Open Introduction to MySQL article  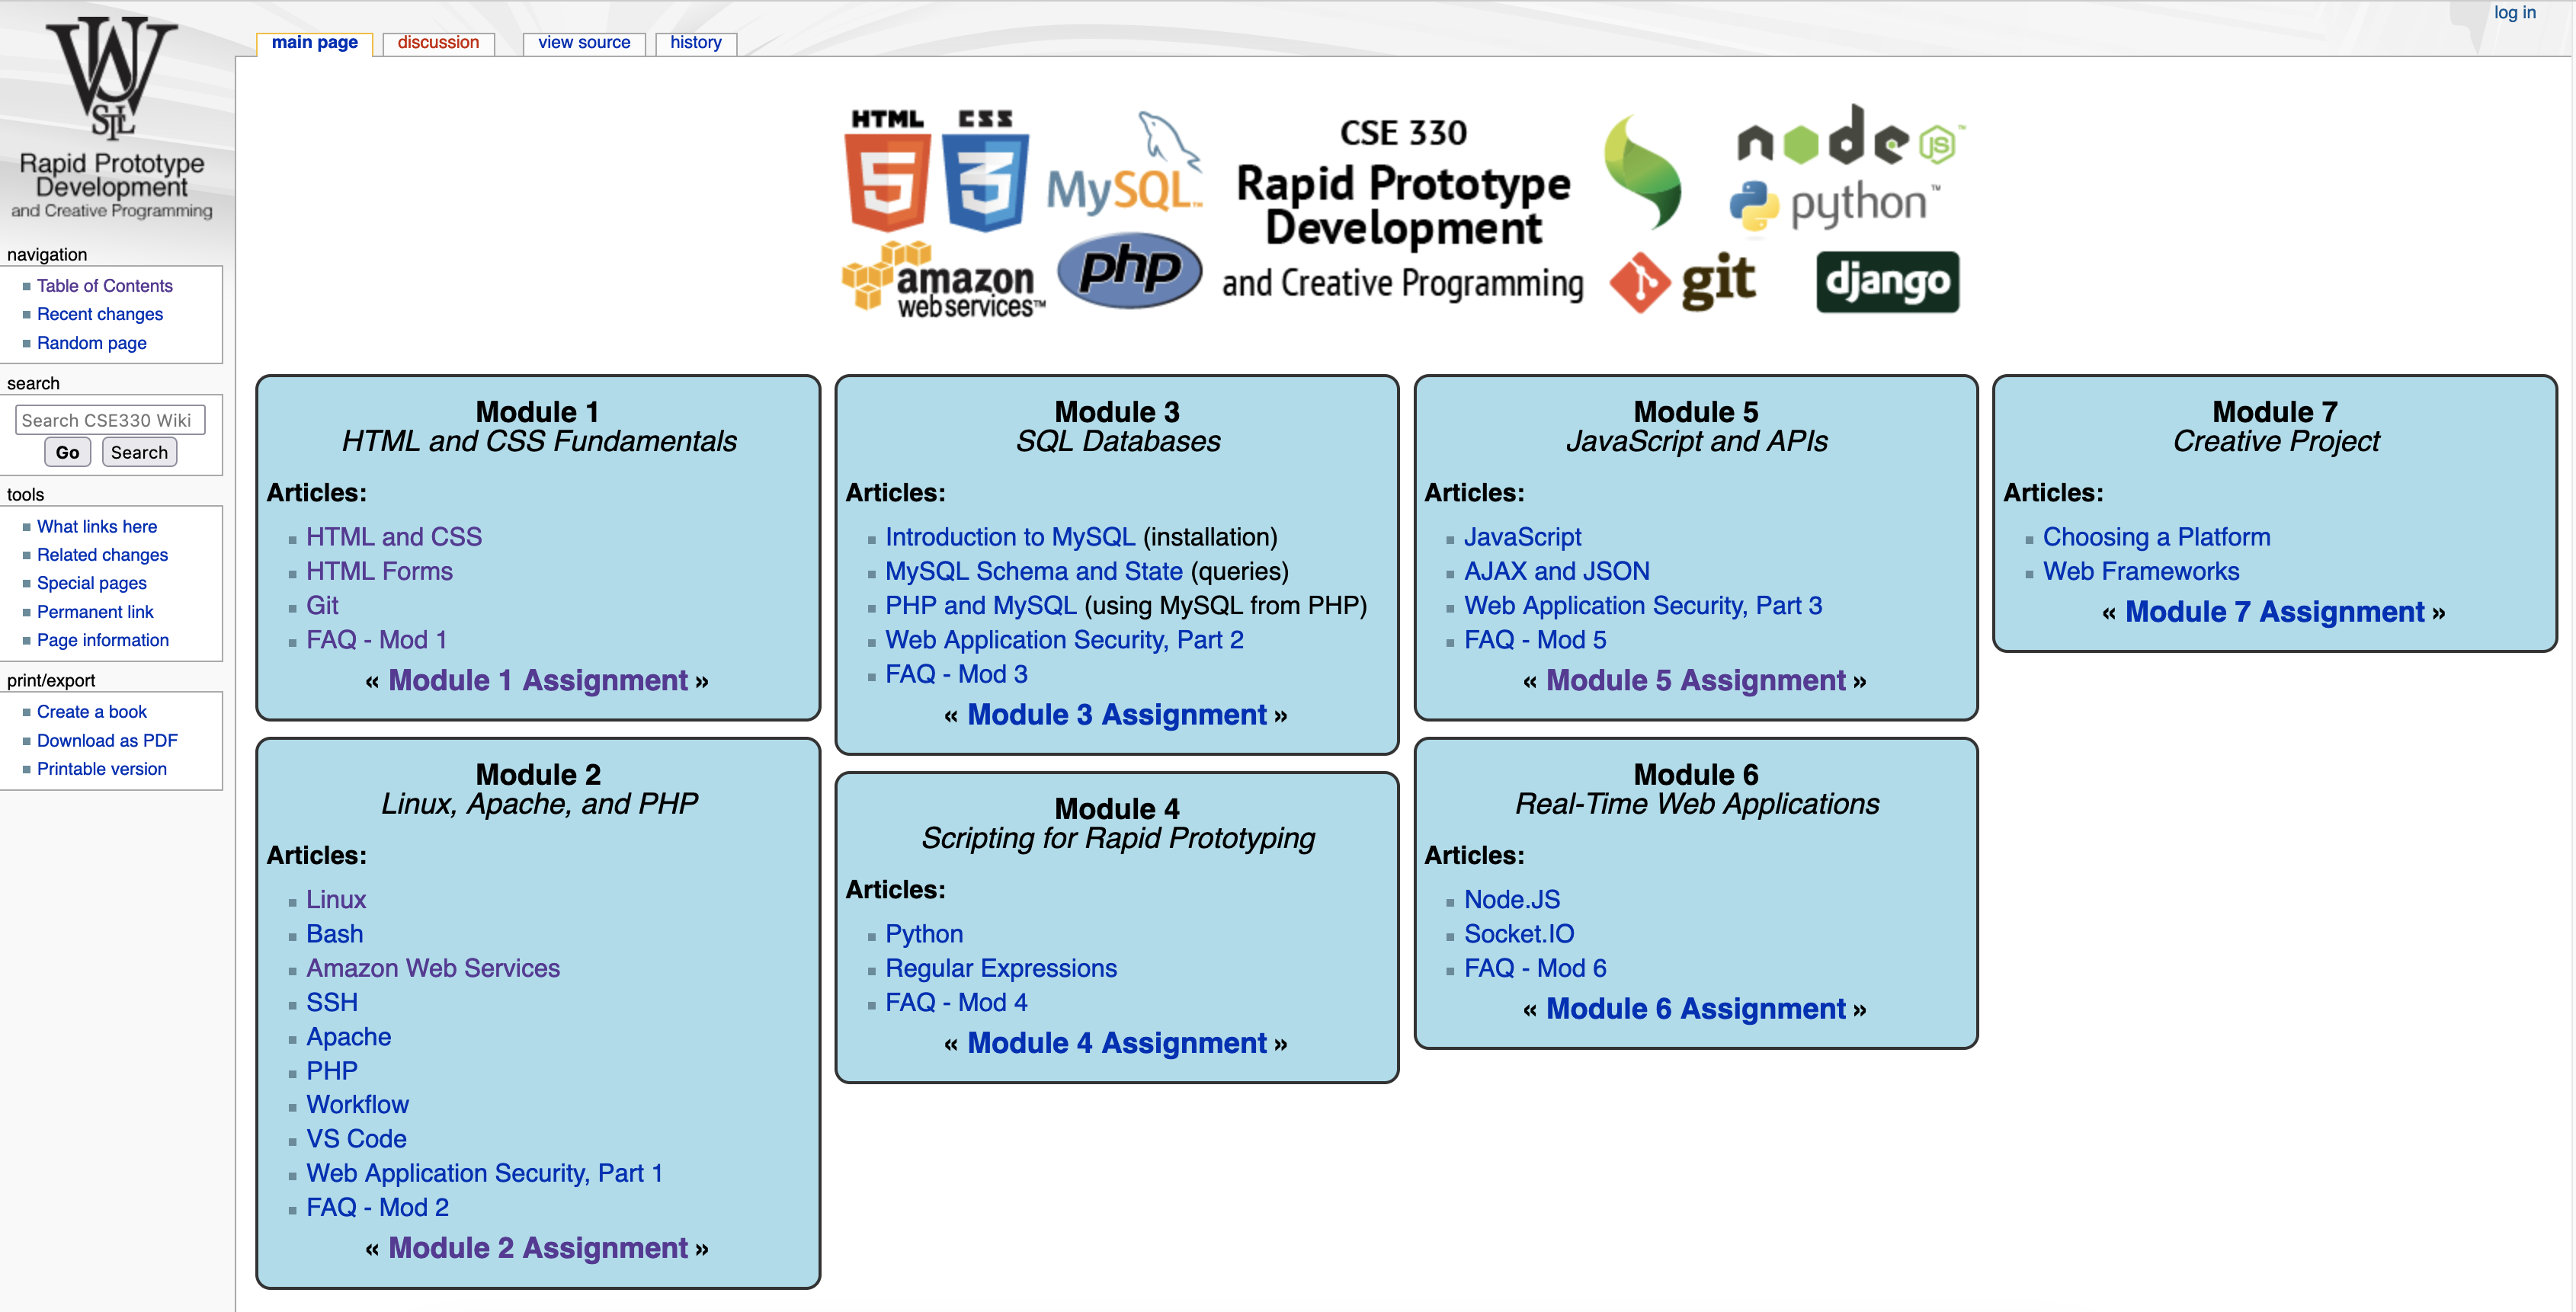tap(1010, 537)
